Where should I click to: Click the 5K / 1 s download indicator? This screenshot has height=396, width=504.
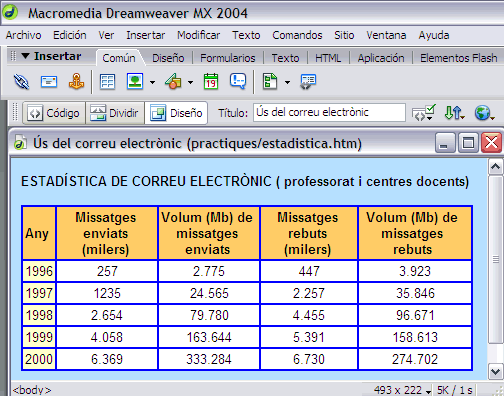[455, 390]
